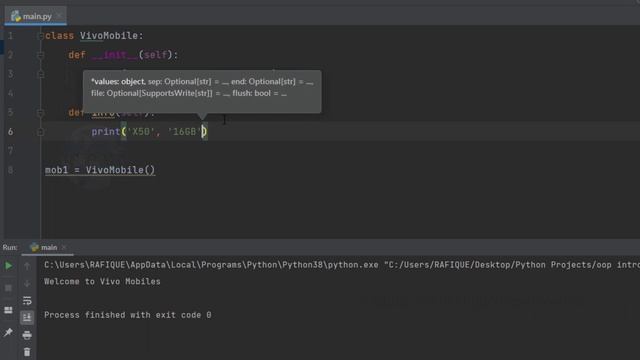Screen dimensions: 640x360
Task: Collapse the __init__ method fold marker on line 2
Action: click(40, 55)
